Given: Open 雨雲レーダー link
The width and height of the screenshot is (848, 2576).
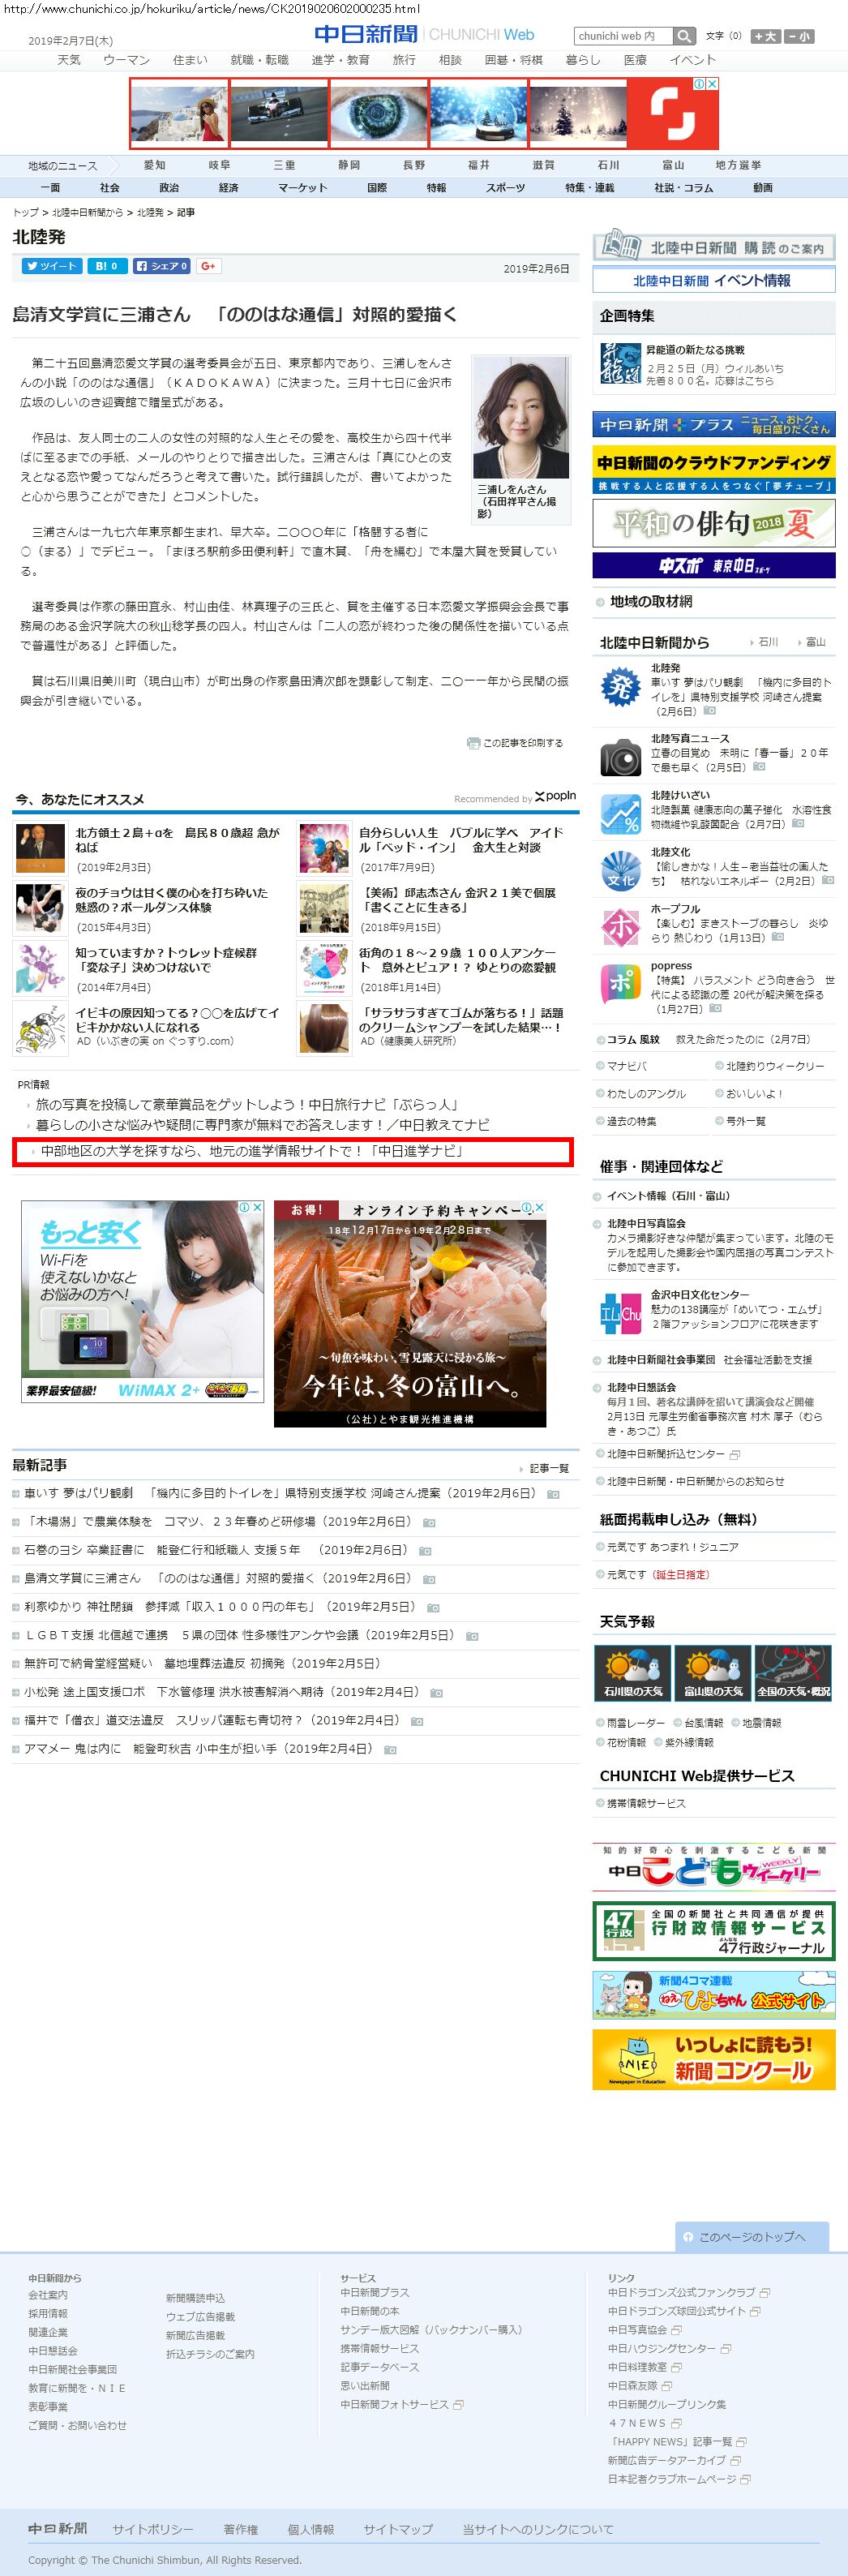Looking at the screenshot, I should pos(635,1723).
